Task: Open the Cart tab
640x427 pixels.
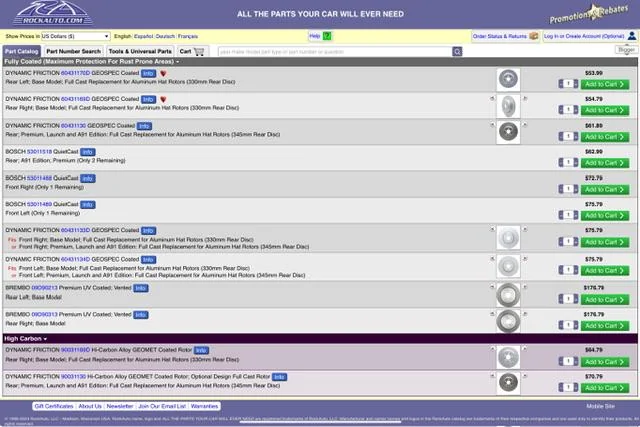Action: pyautogui.click(x=193, y=51)
